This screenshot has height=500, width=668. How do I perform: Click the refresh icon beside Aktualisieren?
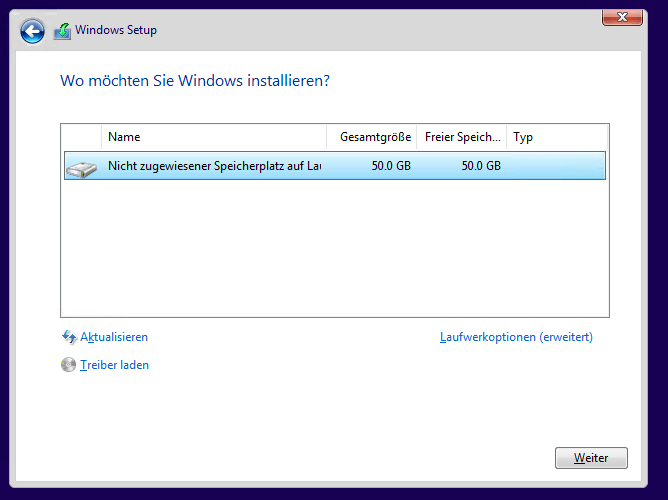pyautogui.click(x=69, y=338)
